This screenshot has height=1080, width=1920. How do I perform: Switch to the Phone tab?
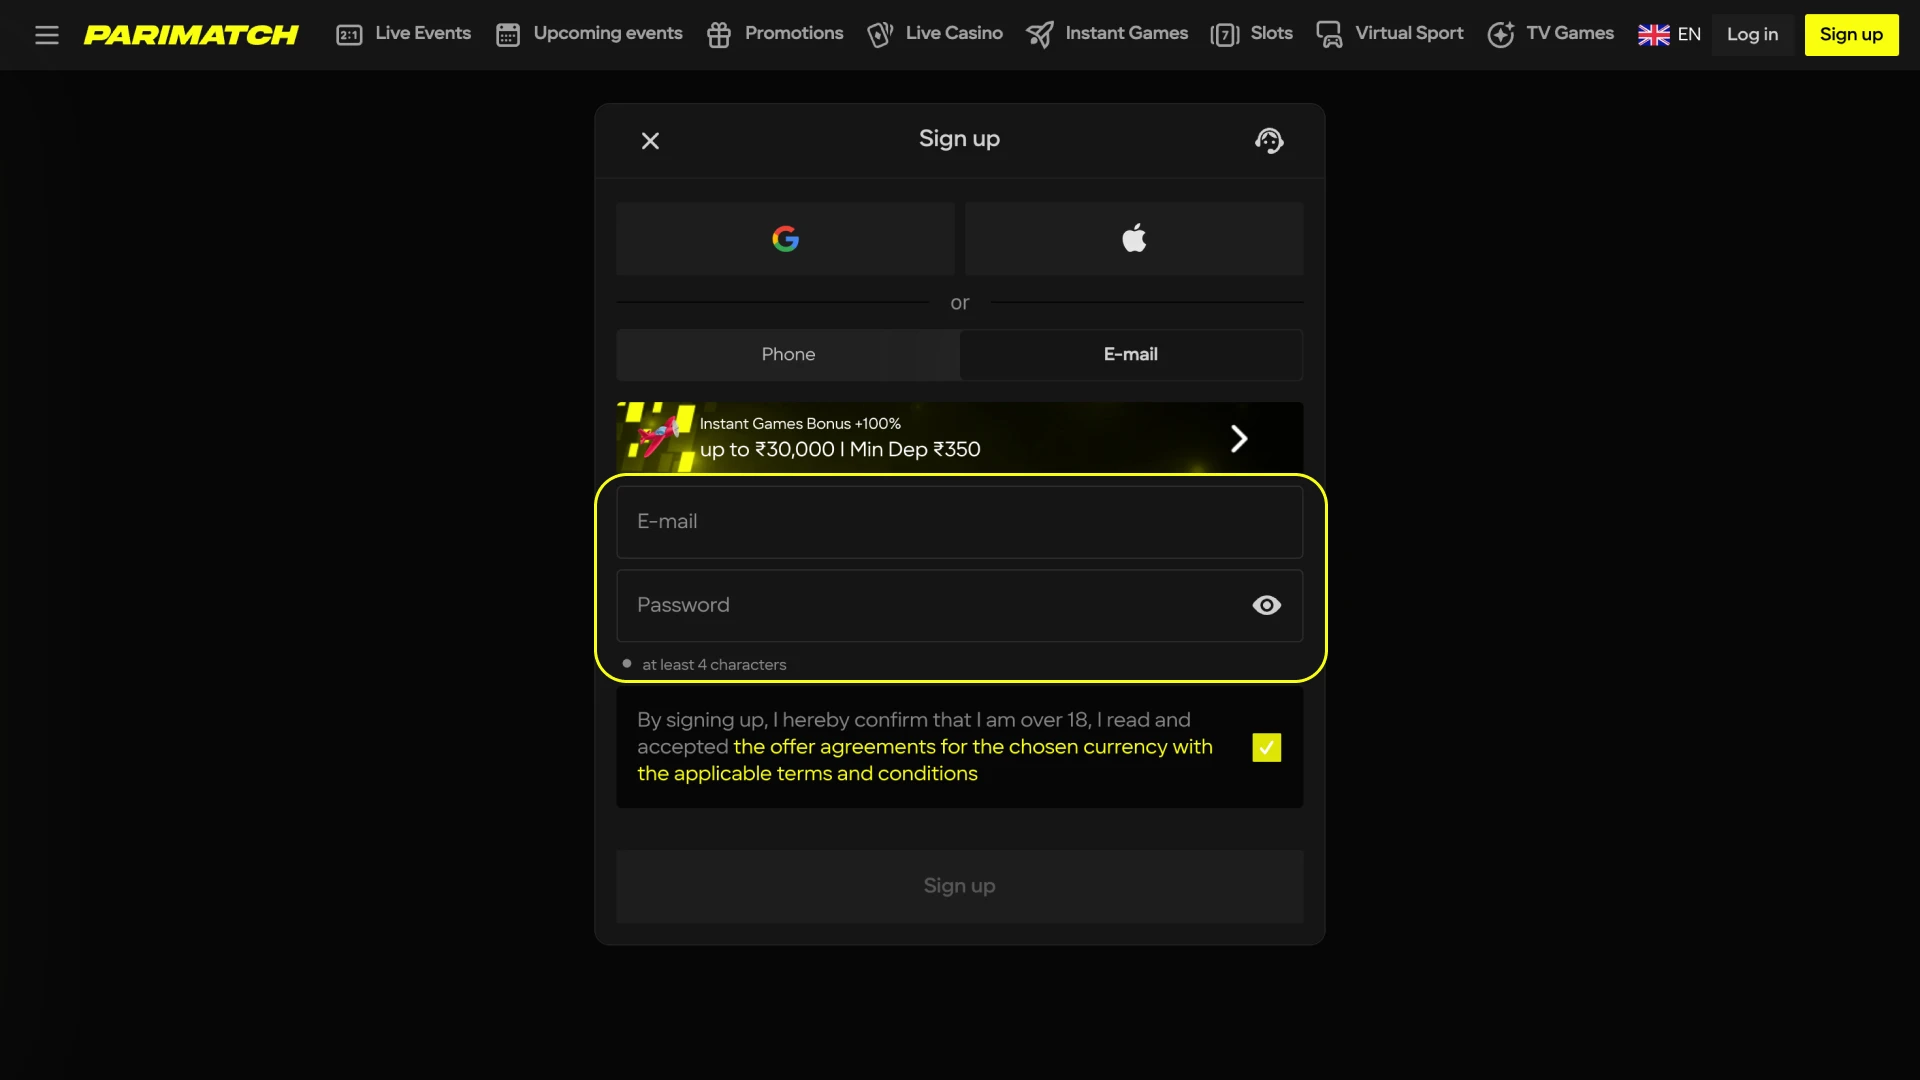(788, 355)
